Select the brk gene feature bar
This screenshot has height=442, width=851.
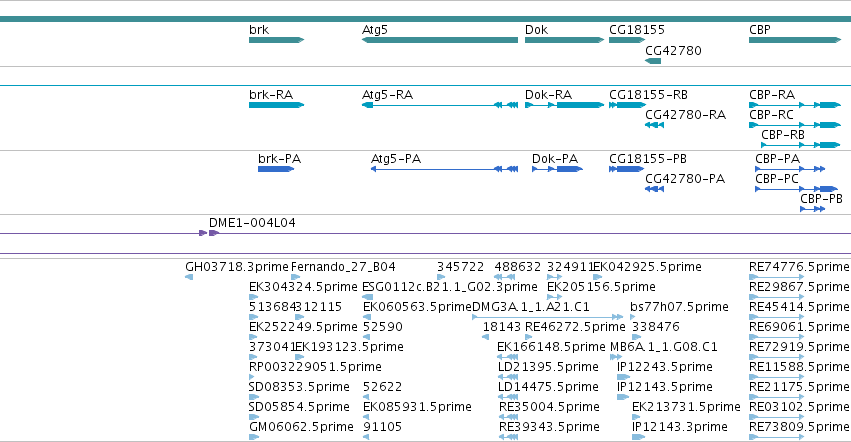tap(276, 40)
